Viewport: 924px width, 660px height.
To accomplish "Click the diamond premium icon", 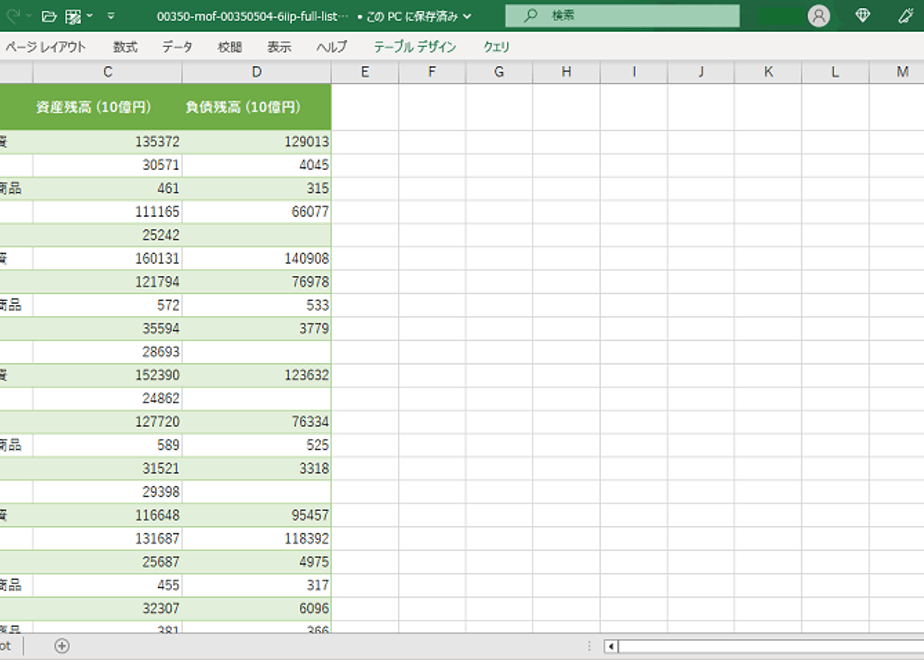I will point(863,15).
